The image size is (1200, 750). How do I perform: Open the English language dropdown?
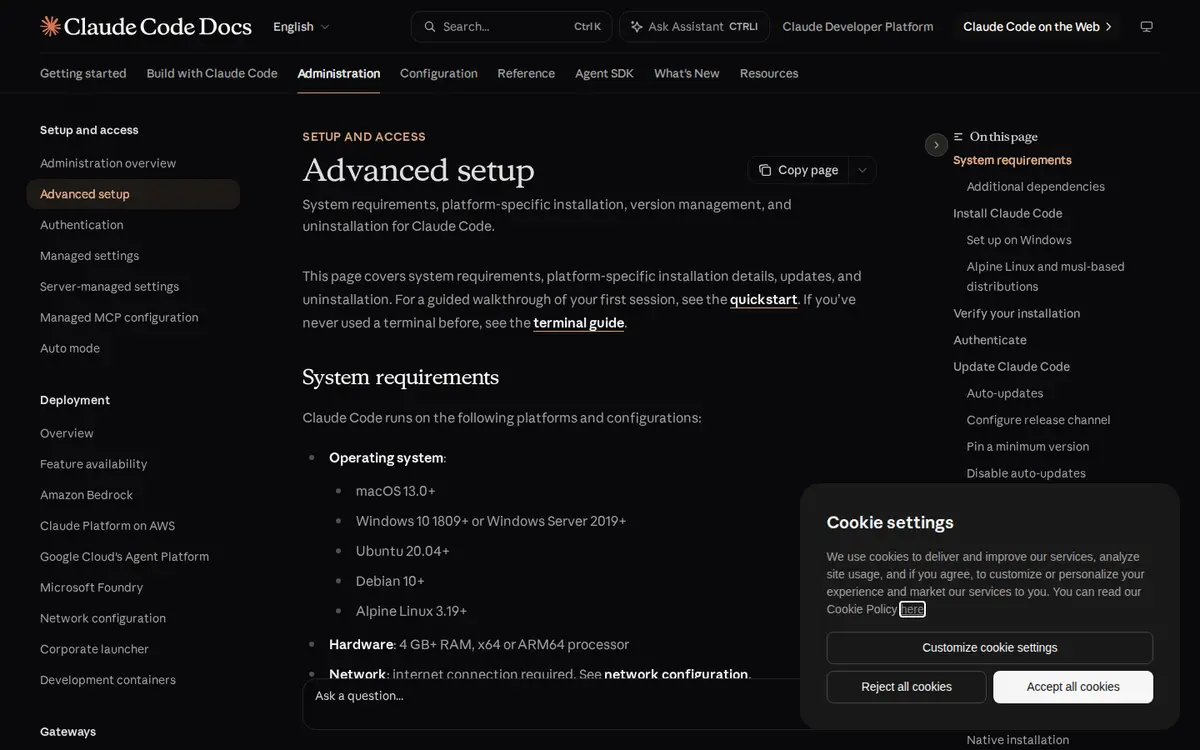click(x=301, y=27)
